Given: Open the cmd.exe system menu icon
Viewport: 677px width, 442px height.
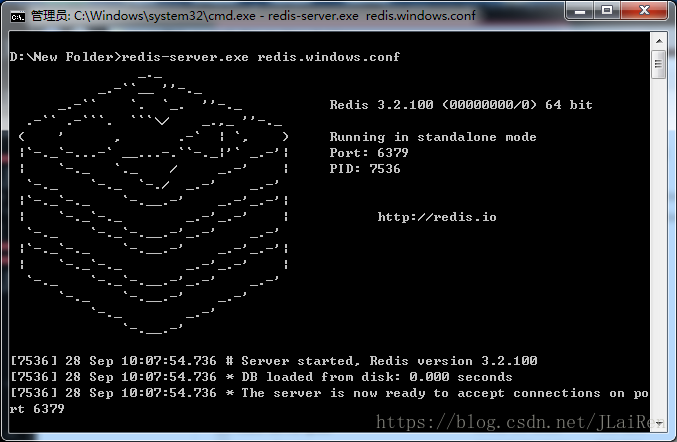Looking at the screenshot, I should pos(18,16).
